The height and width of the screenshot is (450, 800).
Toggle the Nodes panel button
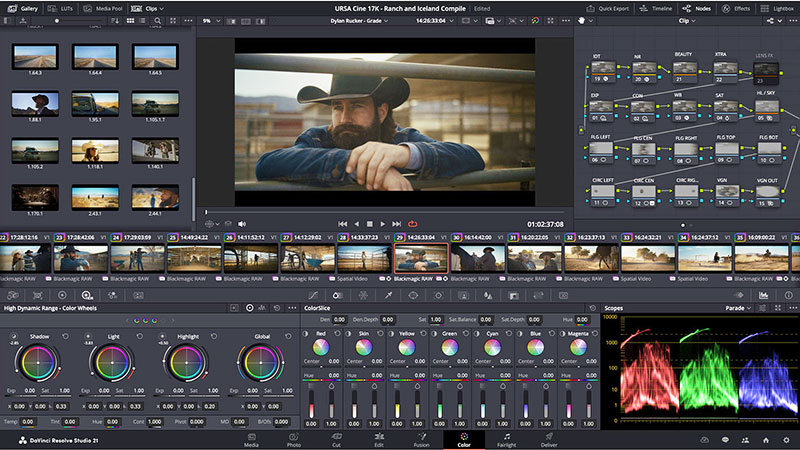(x=697, y=8)
